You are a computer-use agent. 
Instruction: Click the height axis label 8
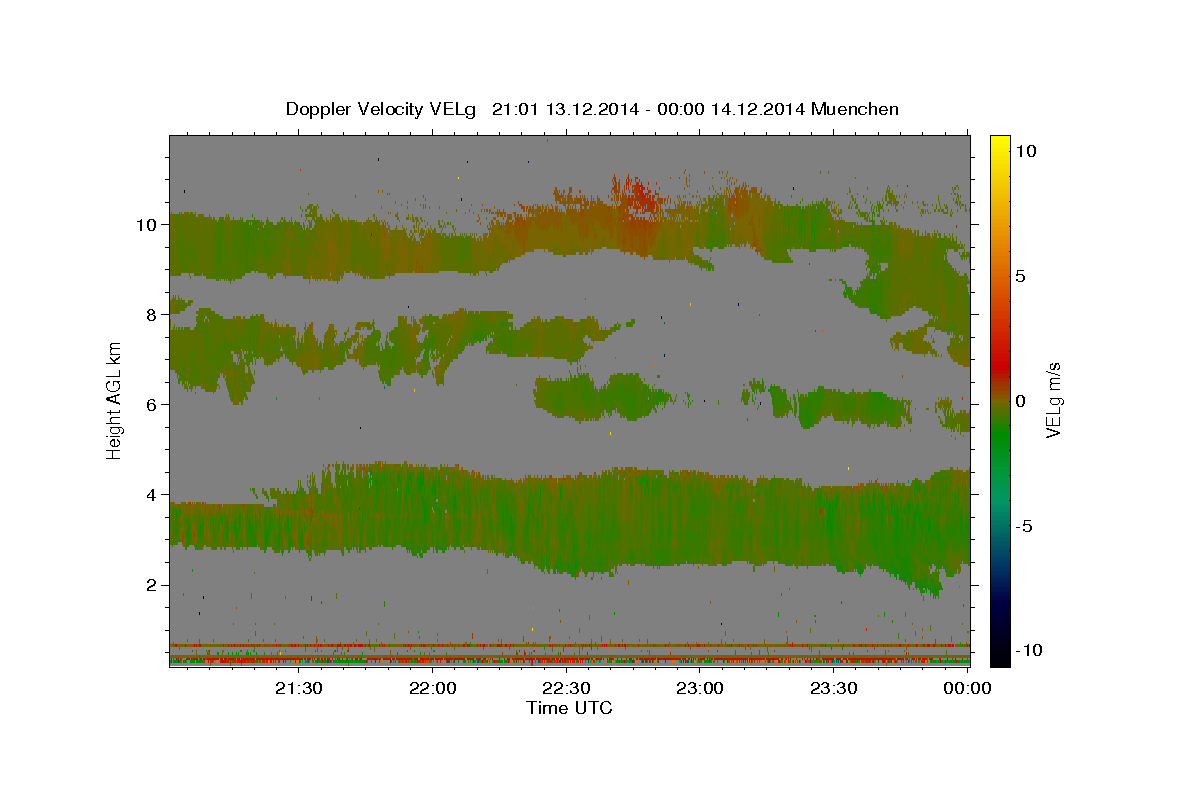[x=152, y=315]
